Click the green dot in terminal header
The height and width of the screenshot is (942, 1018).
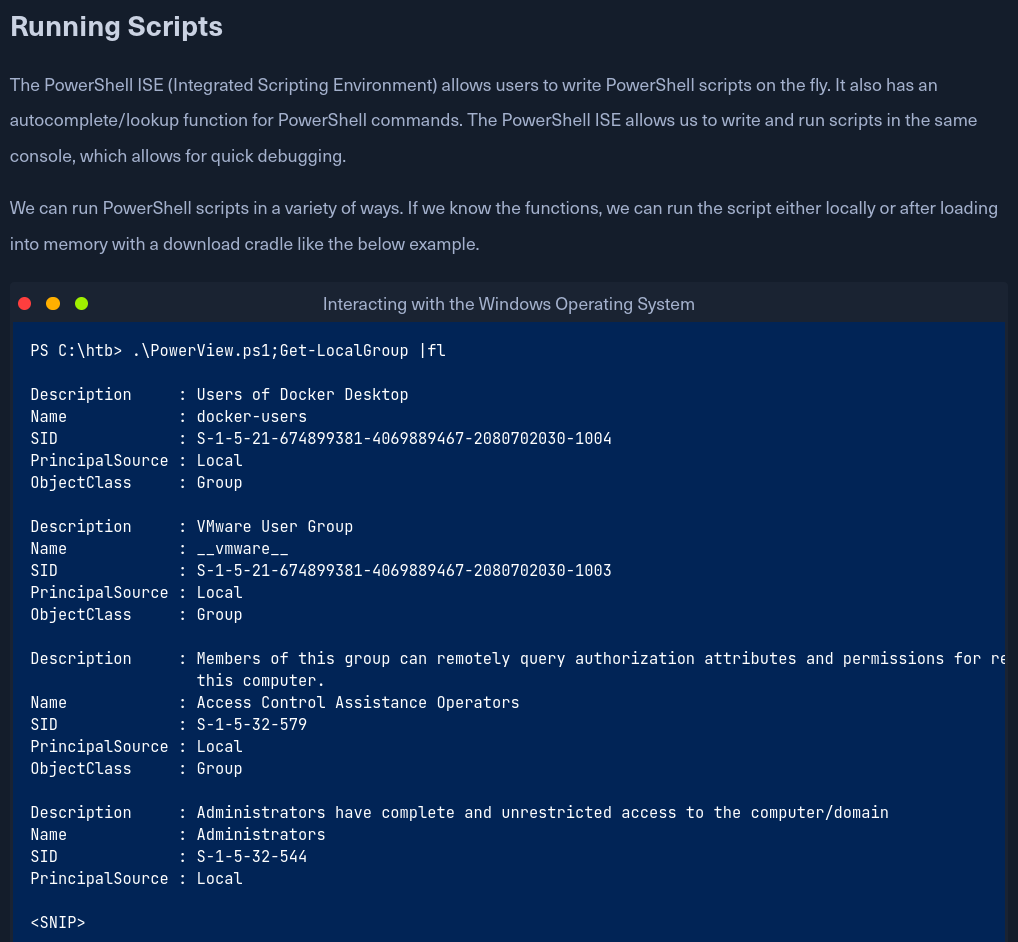tap(81, 304)
